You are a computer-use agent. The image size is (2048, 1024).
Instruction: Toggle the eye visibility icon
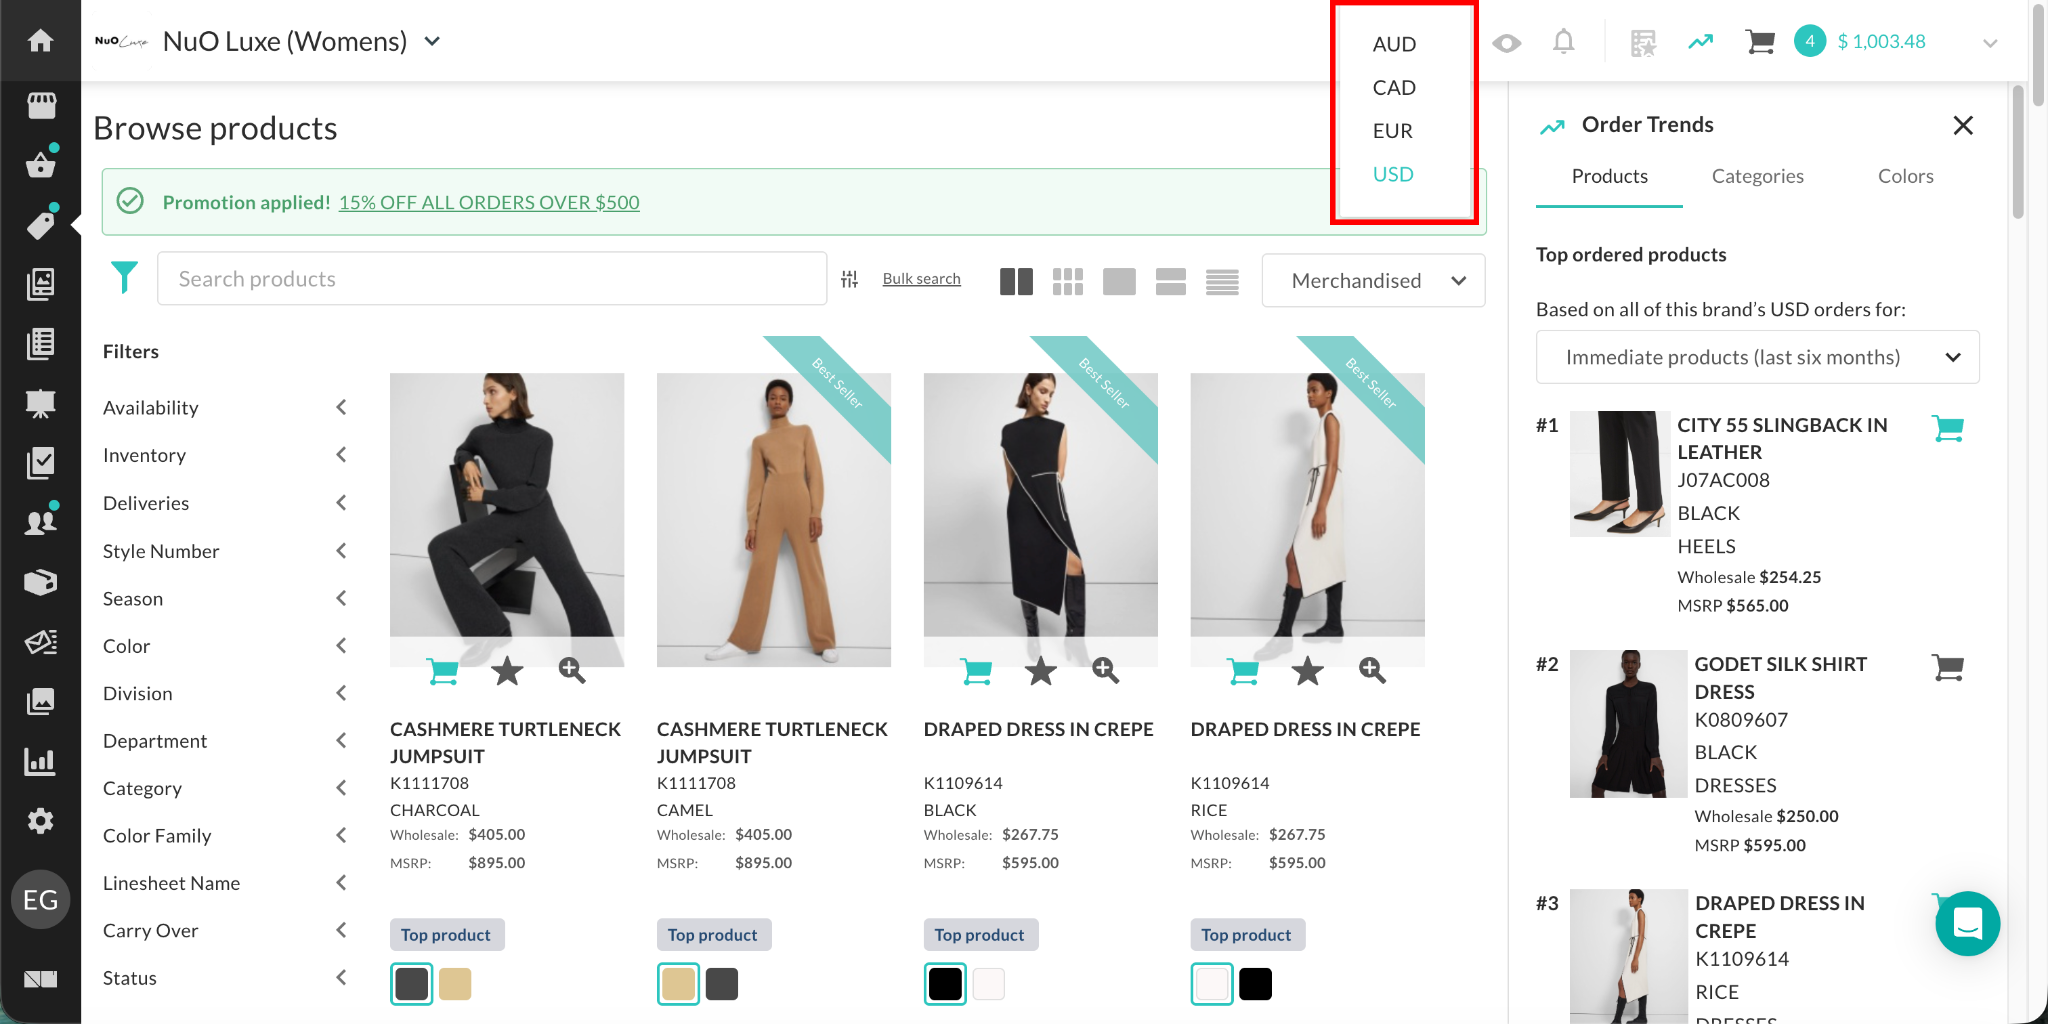click(1506, 43)
